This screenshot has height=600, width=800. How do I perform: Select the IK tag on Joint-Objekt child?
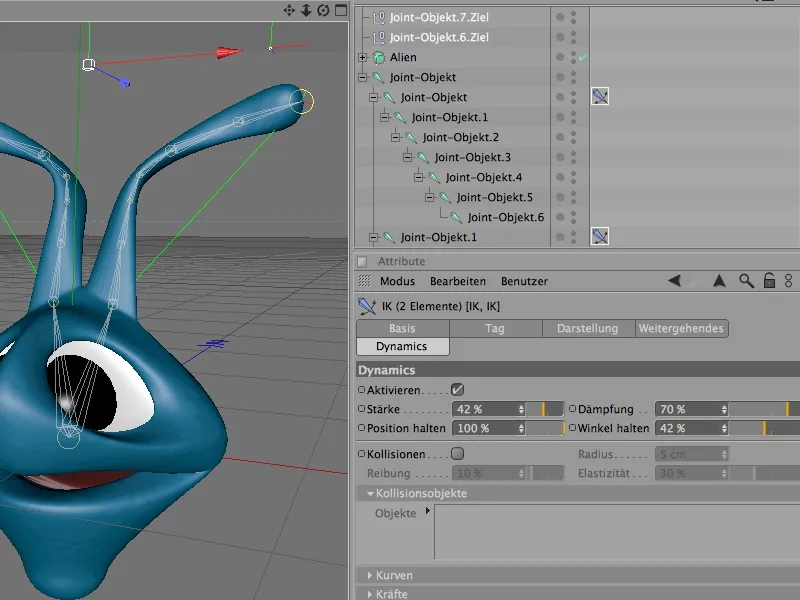pos(600,96)
